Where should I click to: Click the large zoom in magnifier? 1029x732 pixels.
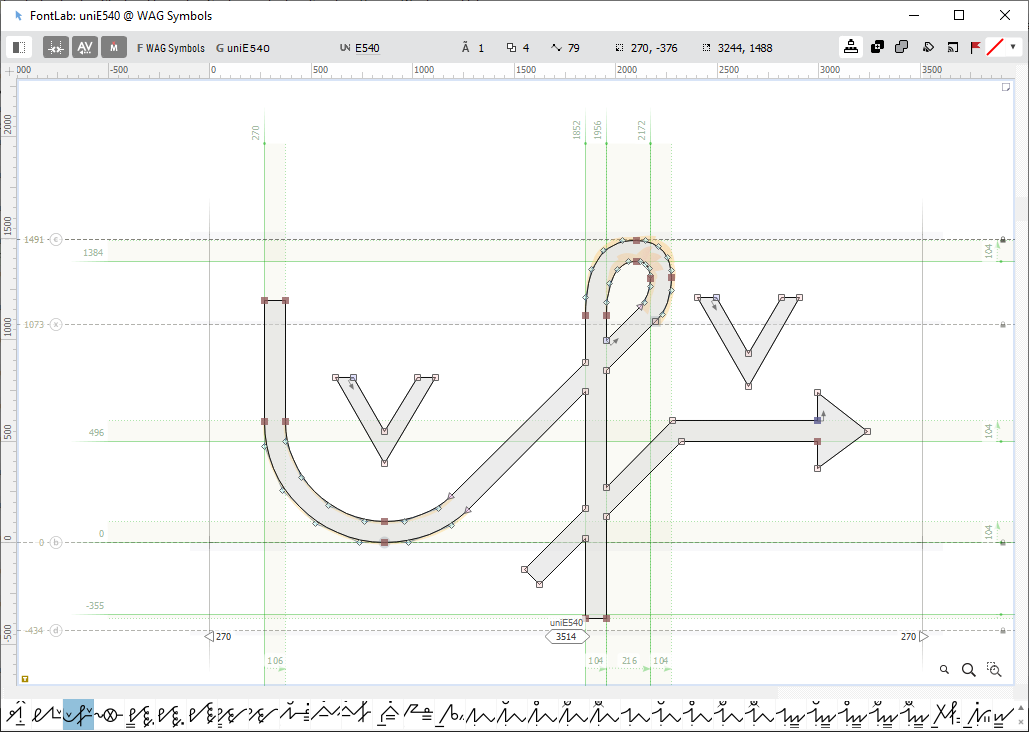[x=968, y=670]
